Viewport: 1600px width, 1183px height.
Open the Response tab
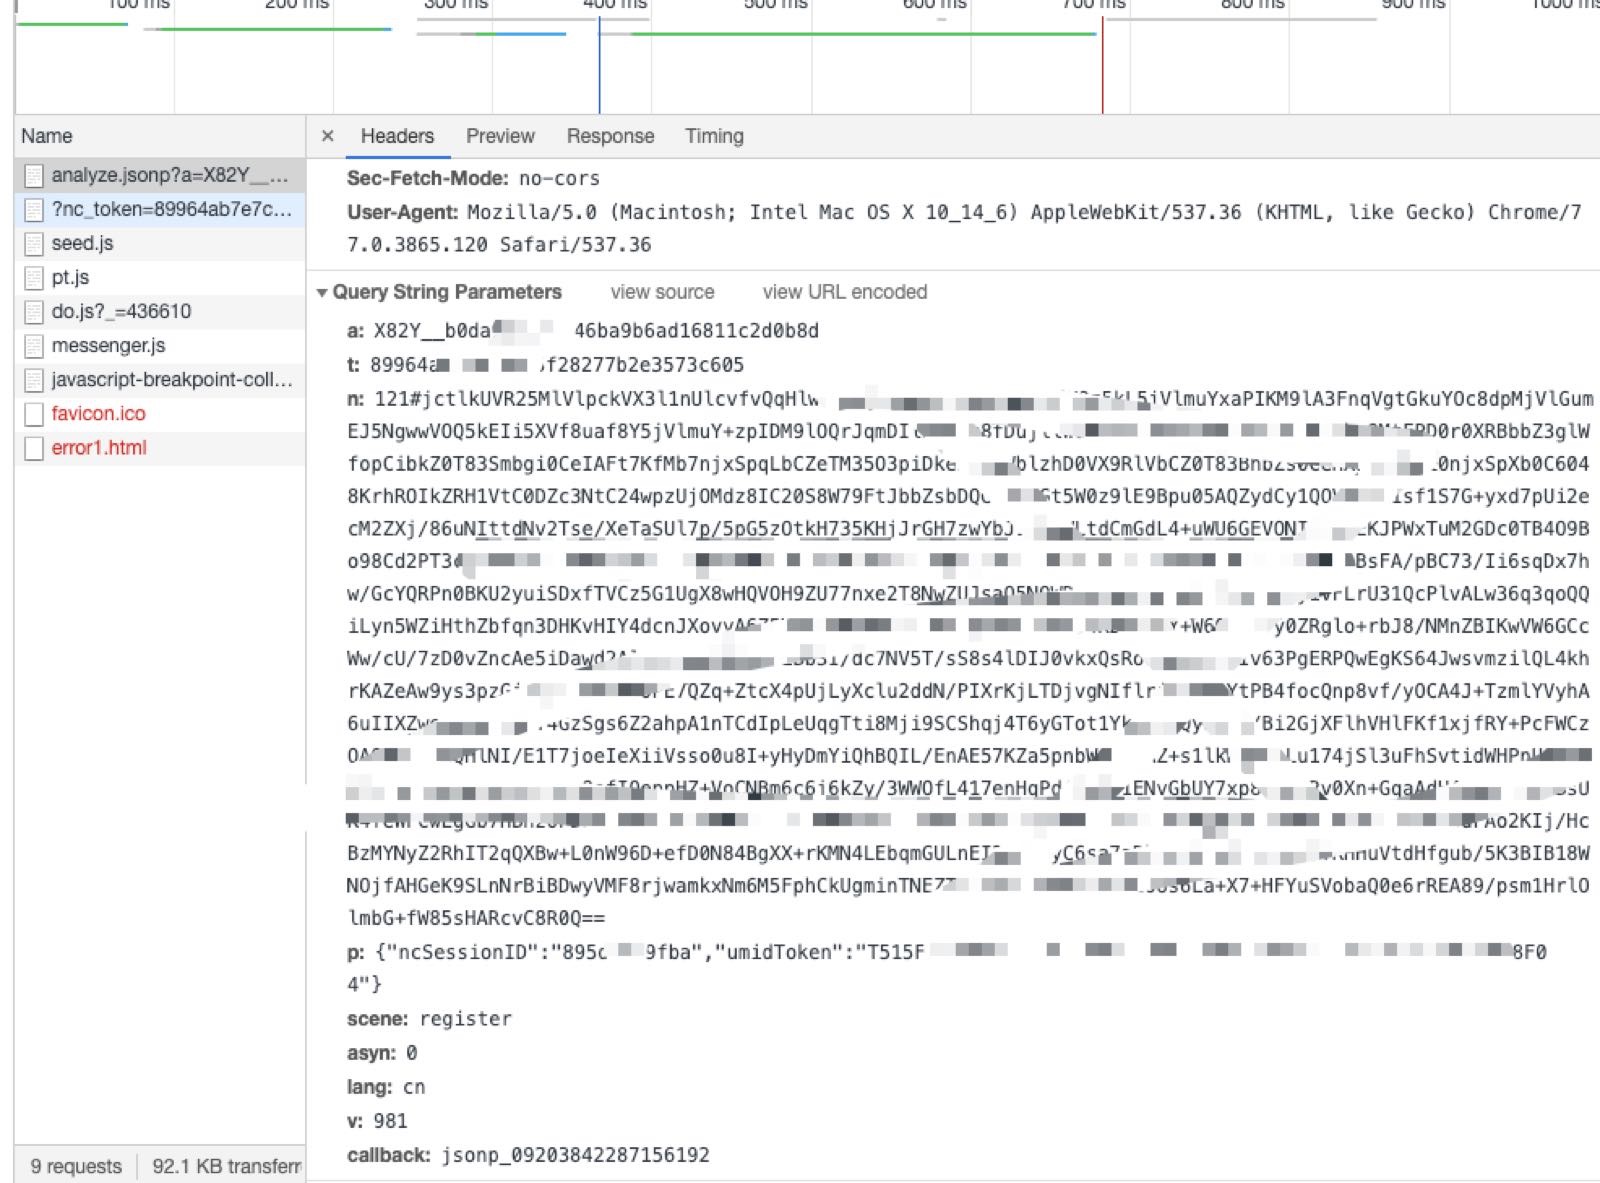[x=610, y=136]
